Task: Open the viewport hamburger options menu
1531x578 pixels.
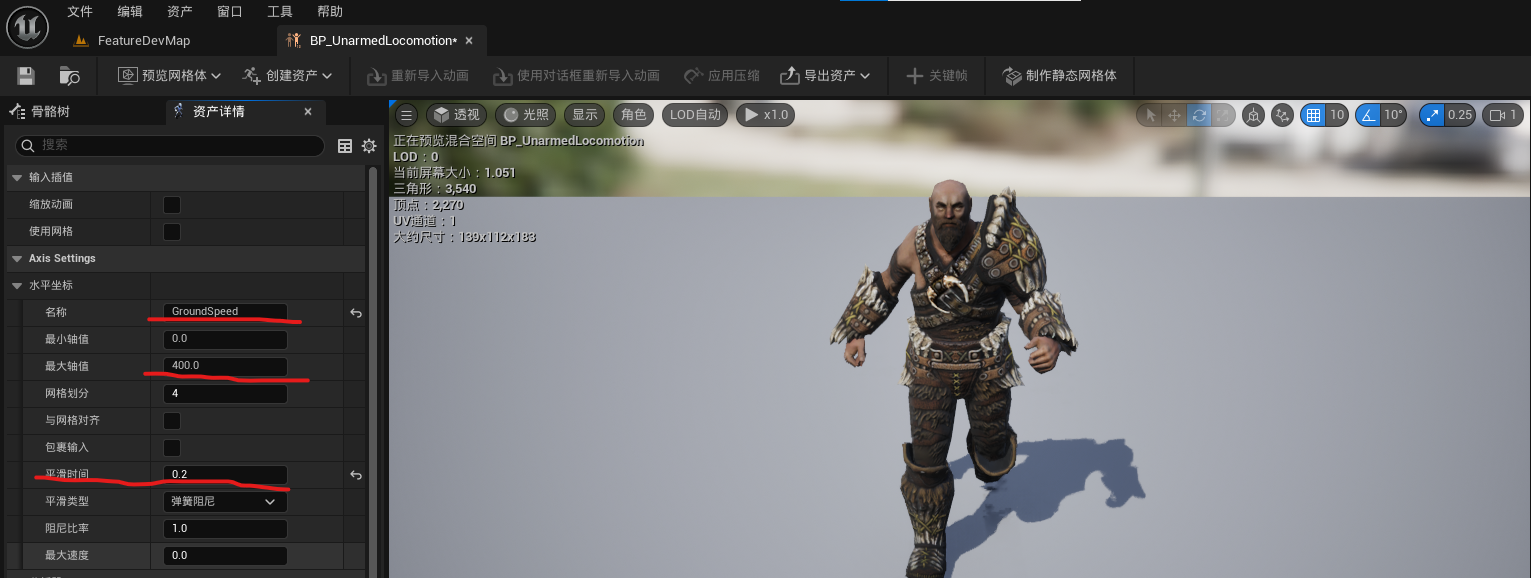Action: click(406, 115)
